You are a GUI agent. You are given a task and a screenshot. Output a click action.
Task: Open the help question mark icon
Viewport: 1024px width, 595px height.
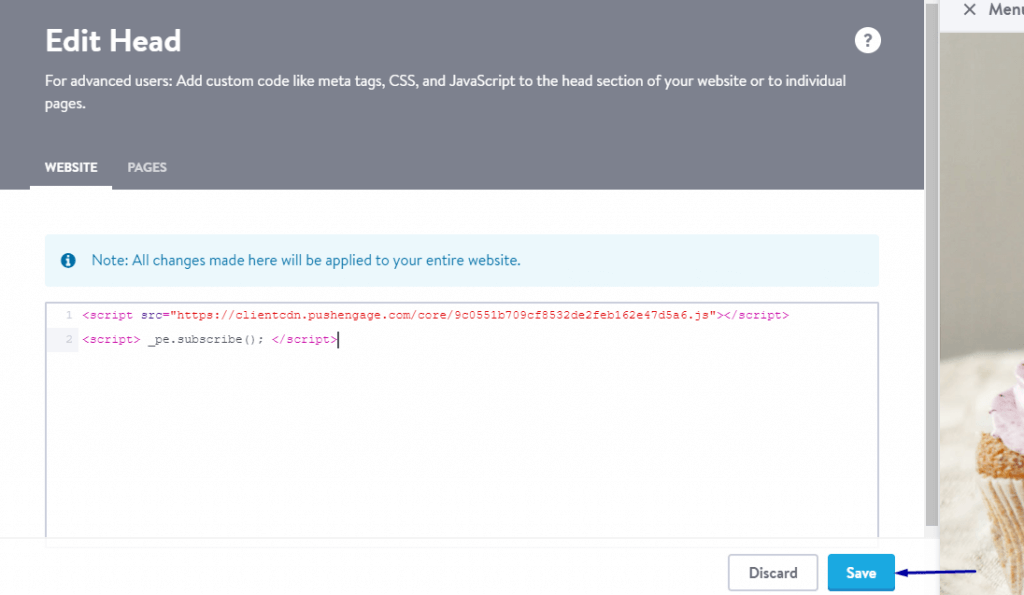867,40
